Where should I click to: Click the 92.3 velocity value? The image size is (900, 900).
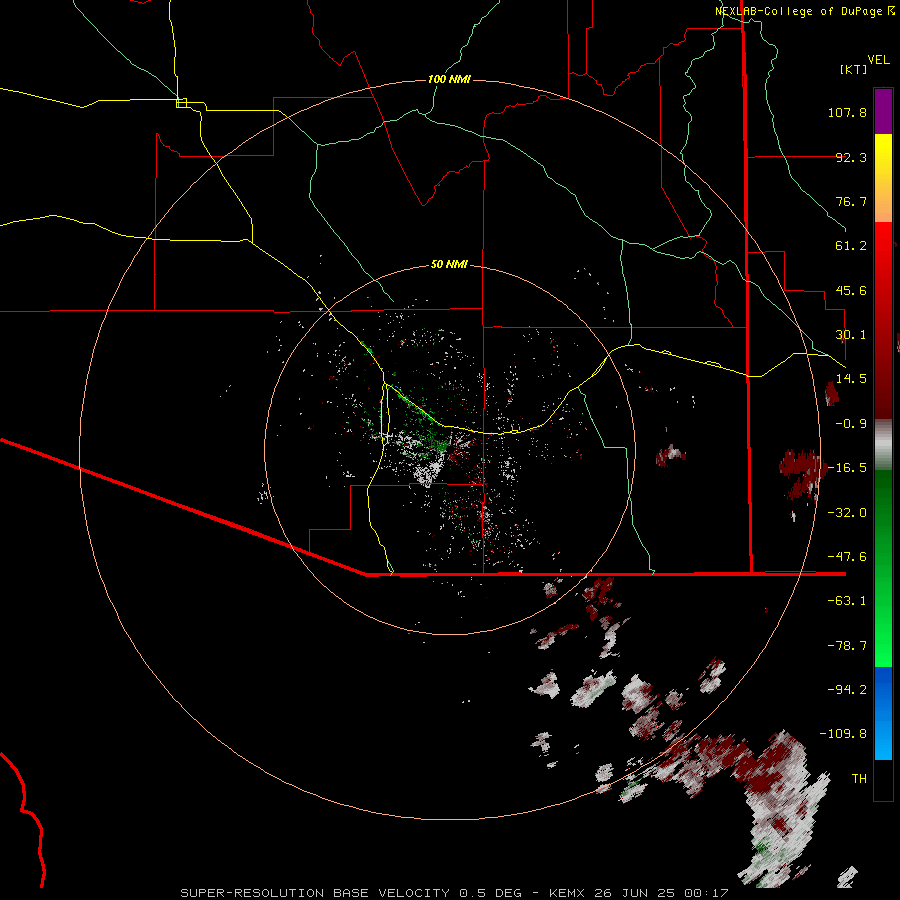[x=851, y=157]
